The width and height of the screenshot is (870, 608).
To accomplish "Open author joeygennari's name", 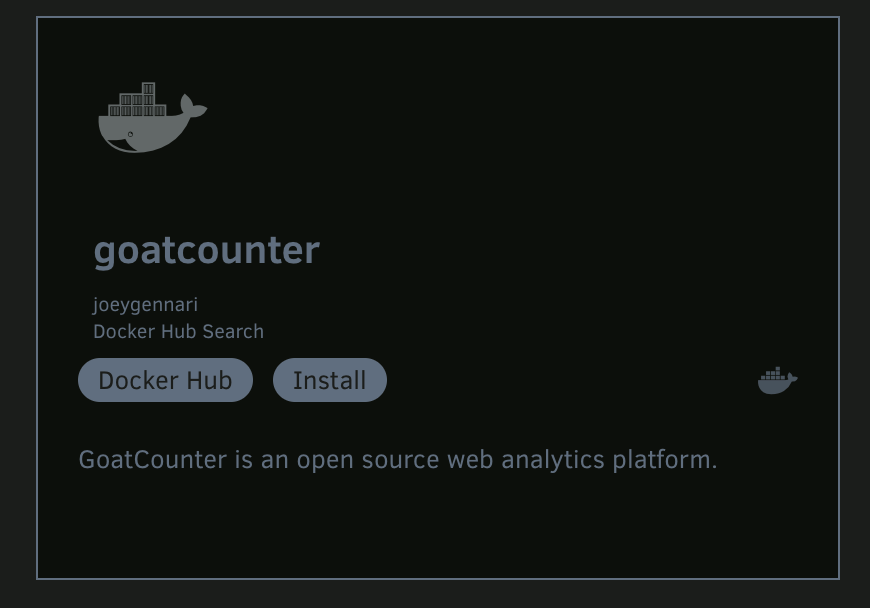I will tap(145, 305).
